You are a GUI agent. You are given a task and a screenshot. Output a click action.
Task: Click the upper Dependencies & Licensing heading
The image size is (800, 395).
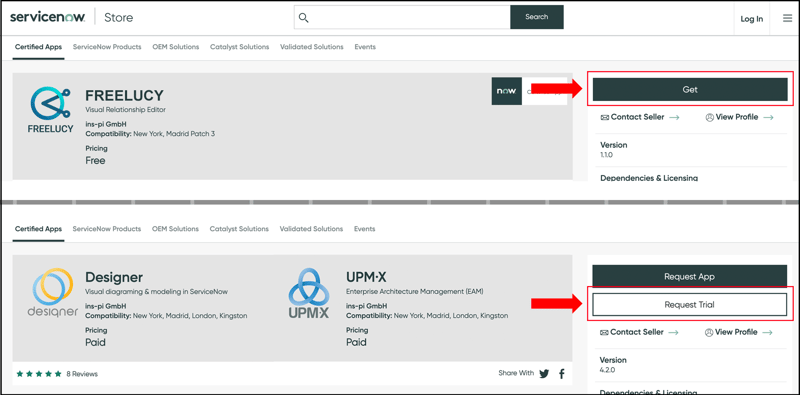[x=649, y=178]
